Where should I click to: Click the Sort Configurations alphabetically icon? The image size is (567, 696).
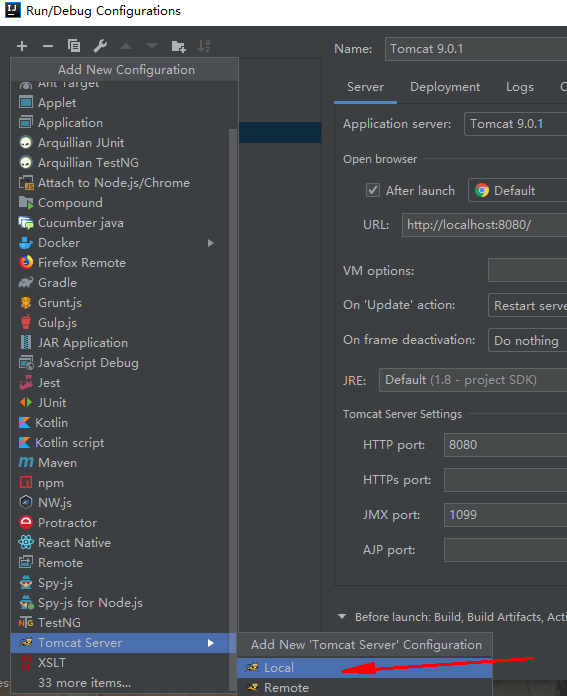[204, 46]
